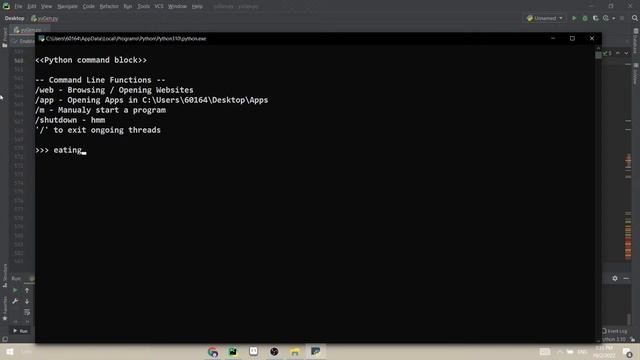Image resolution: width=640 pixels, height=360 pixels.
Task: Expand the Profile icon dropdown arrow
Action: (613, 18)
